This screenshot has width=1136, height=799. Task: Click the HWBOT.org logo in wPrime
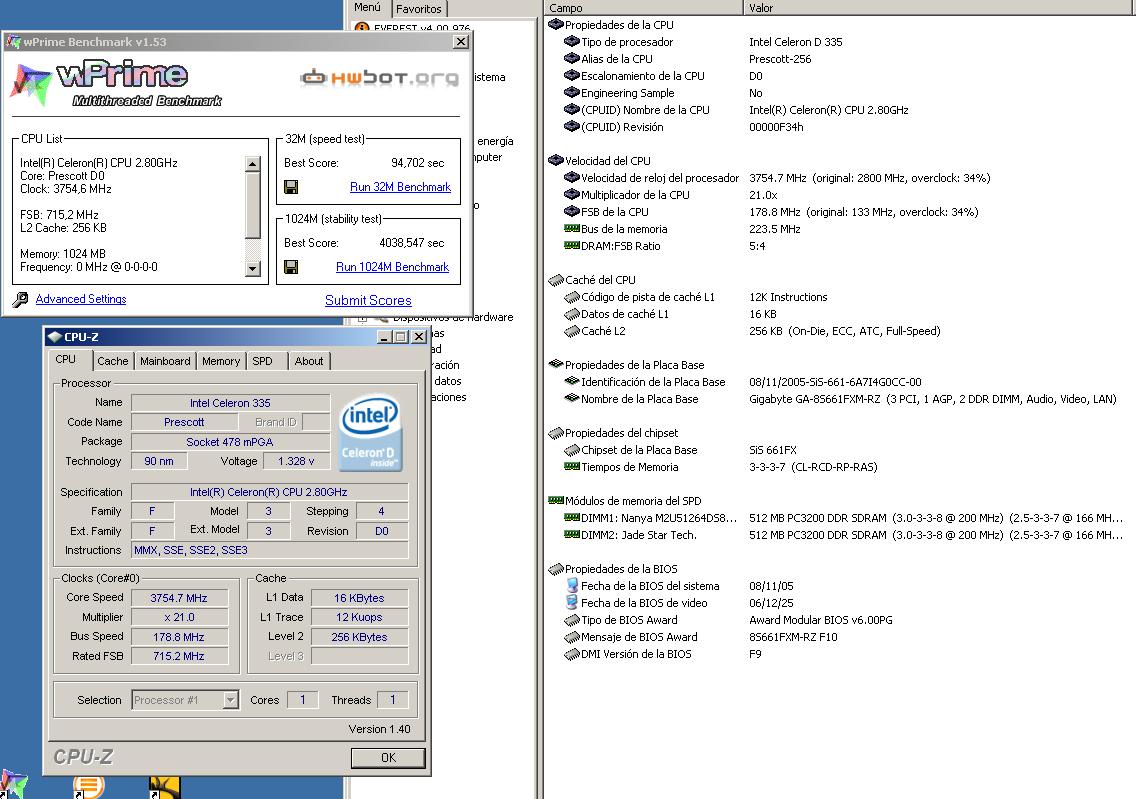click(x=380, y=77)
